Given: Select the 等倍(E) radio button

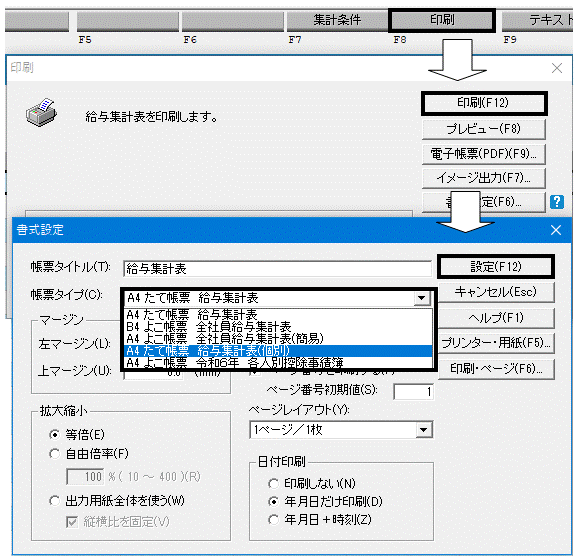Looking at the screenshot, I should [54, 434].
